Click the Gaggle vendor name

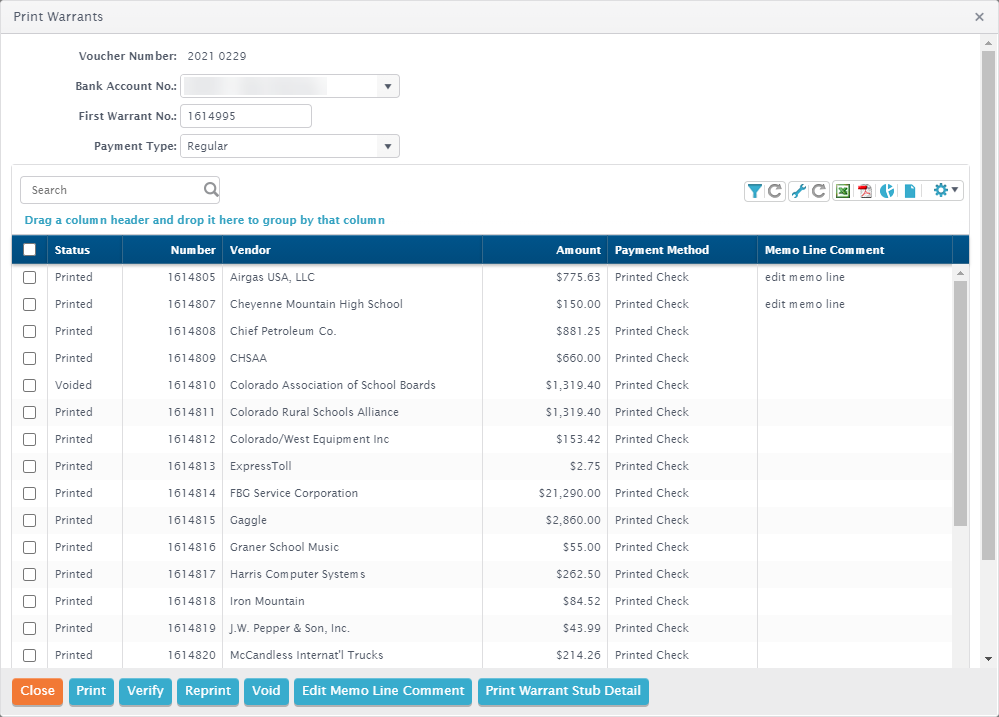(248, 520)
